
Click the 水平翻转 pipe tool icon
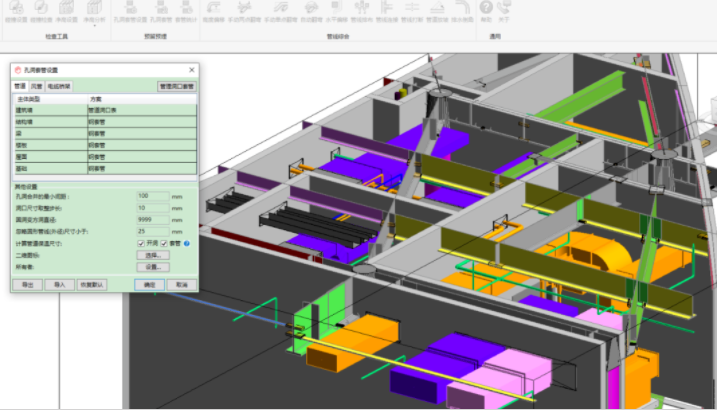pyautogui.click(x=335, y=12)
